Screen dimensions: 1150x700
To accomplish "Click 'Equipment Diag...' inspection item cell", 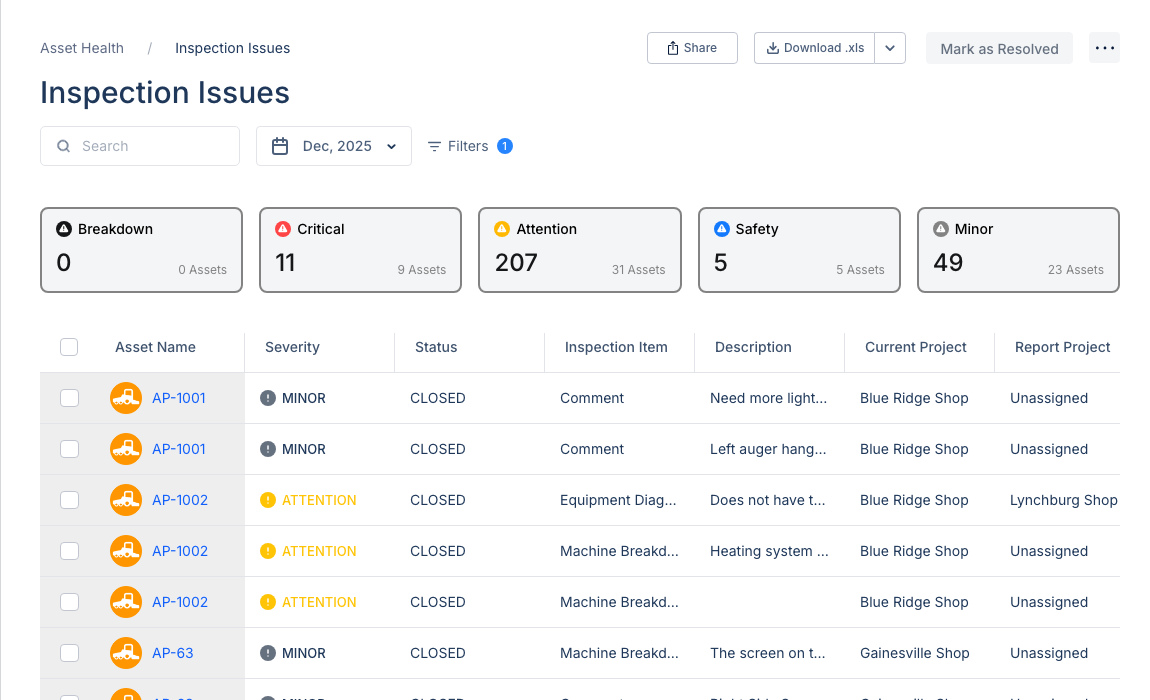I will pos(618,500).
